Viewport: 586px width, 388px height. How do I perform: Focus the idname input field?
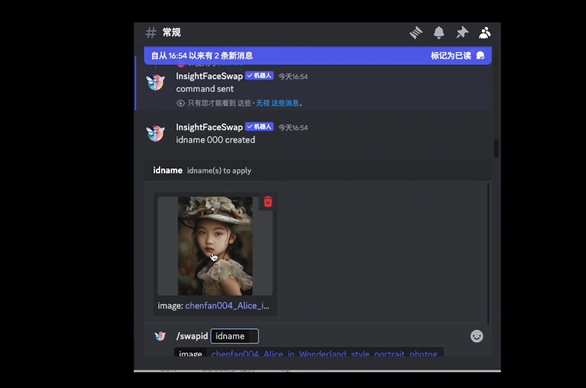click(234, 336)
